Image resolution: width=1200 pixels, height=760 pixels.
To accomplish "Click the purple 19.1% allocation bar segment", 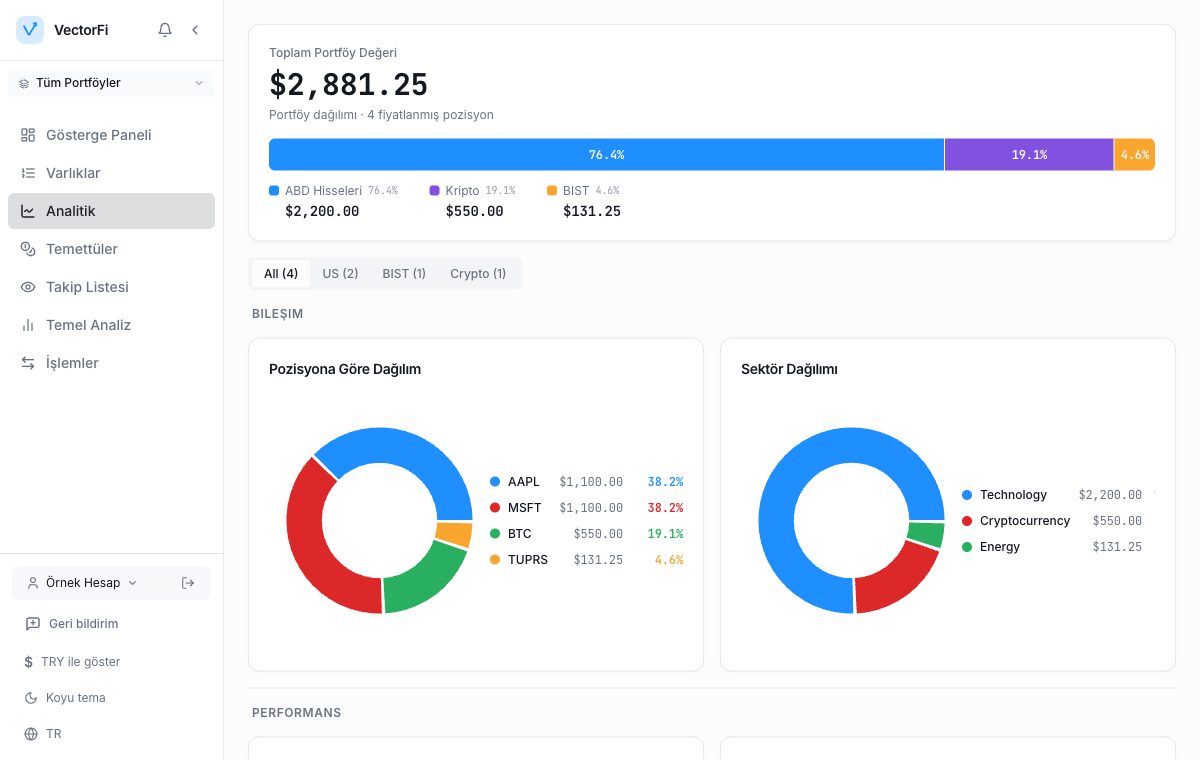I will tap(1029, 155).
